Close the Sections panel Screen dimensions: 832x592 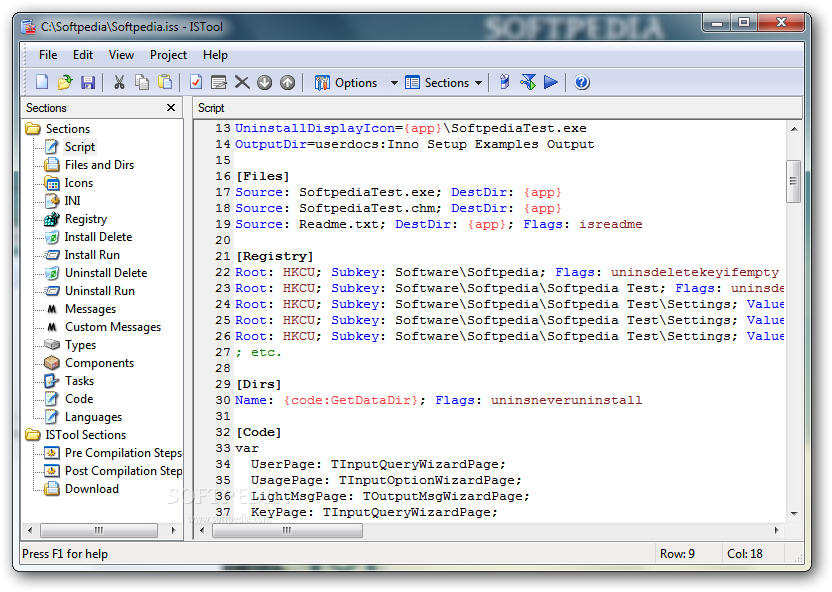click(x=171, y=108)
